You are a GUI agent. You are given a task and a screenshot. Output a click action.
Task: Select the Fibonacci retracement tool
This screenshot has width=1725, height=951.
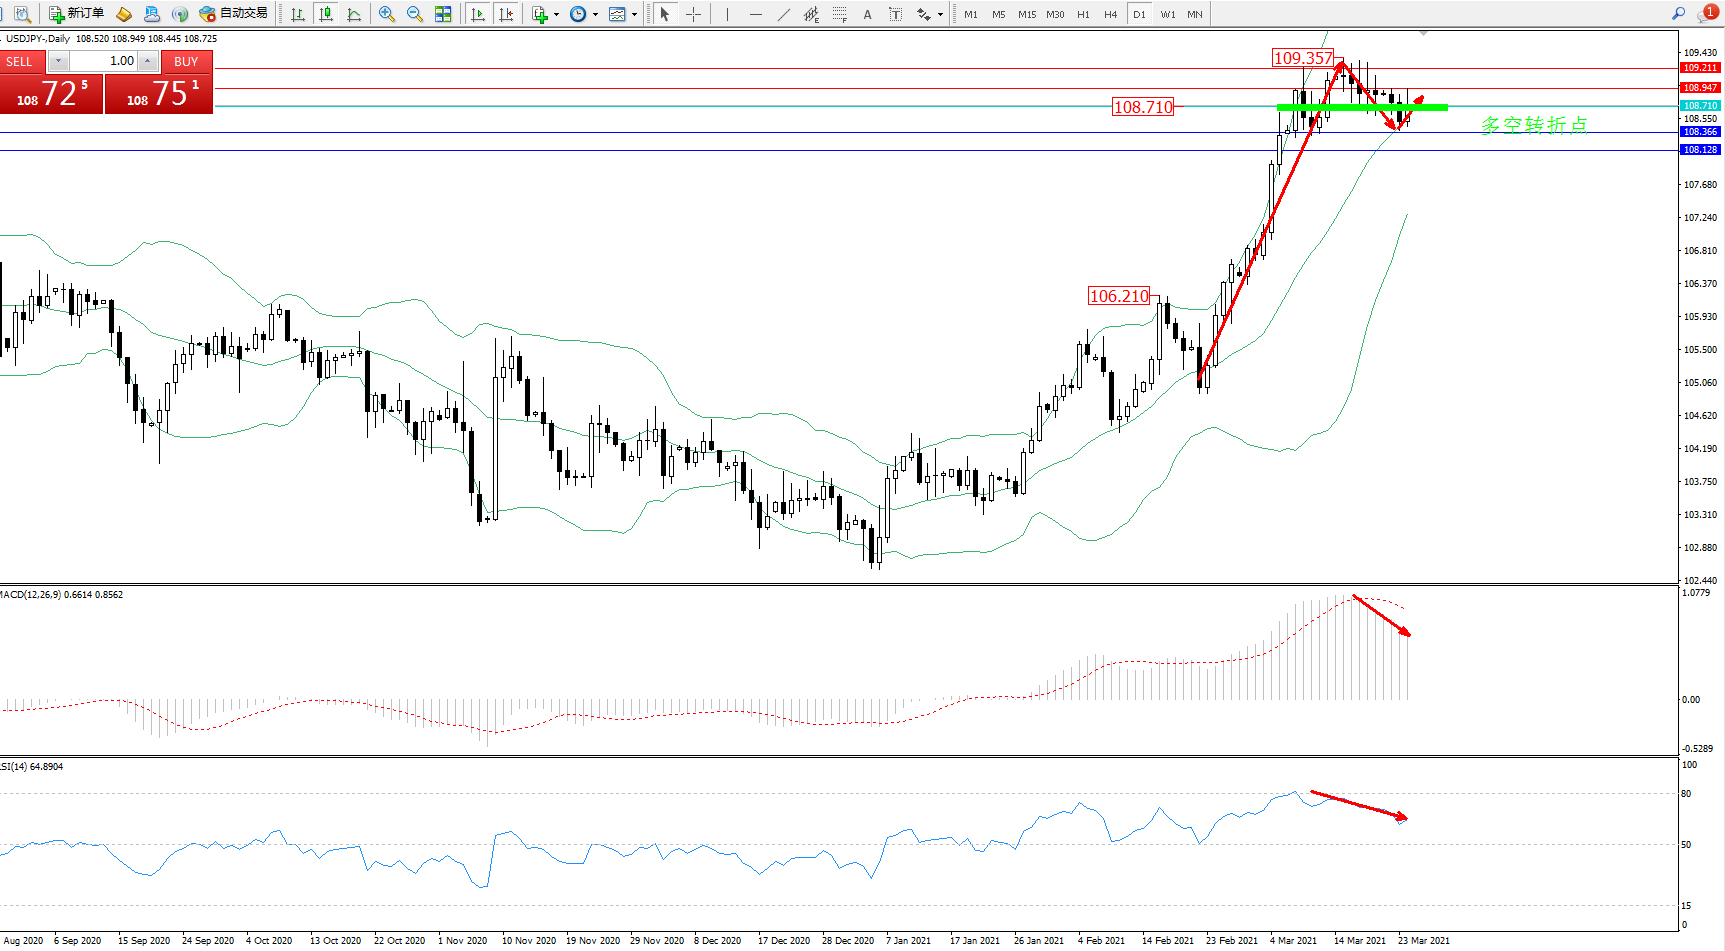pyautogui.click(x=839, y=14)
